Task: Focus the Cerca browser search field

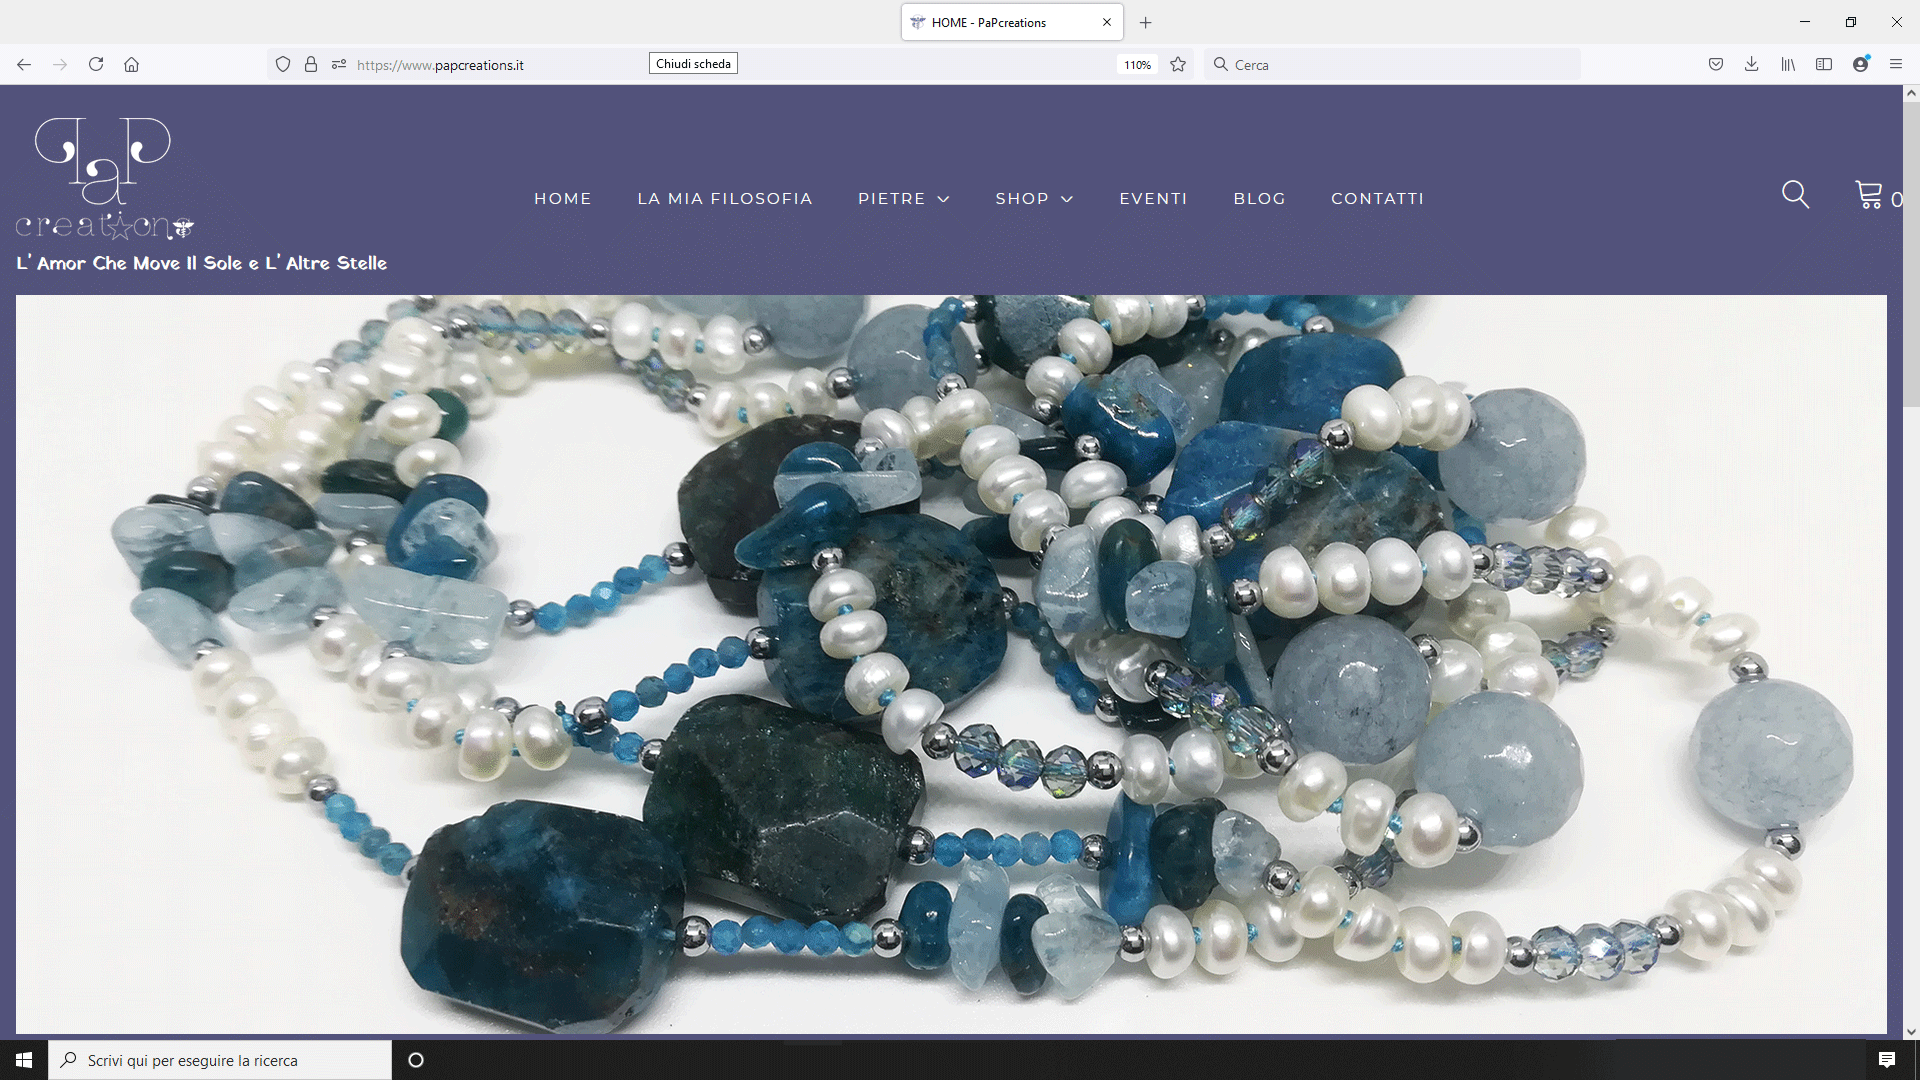Action: 1392,65
